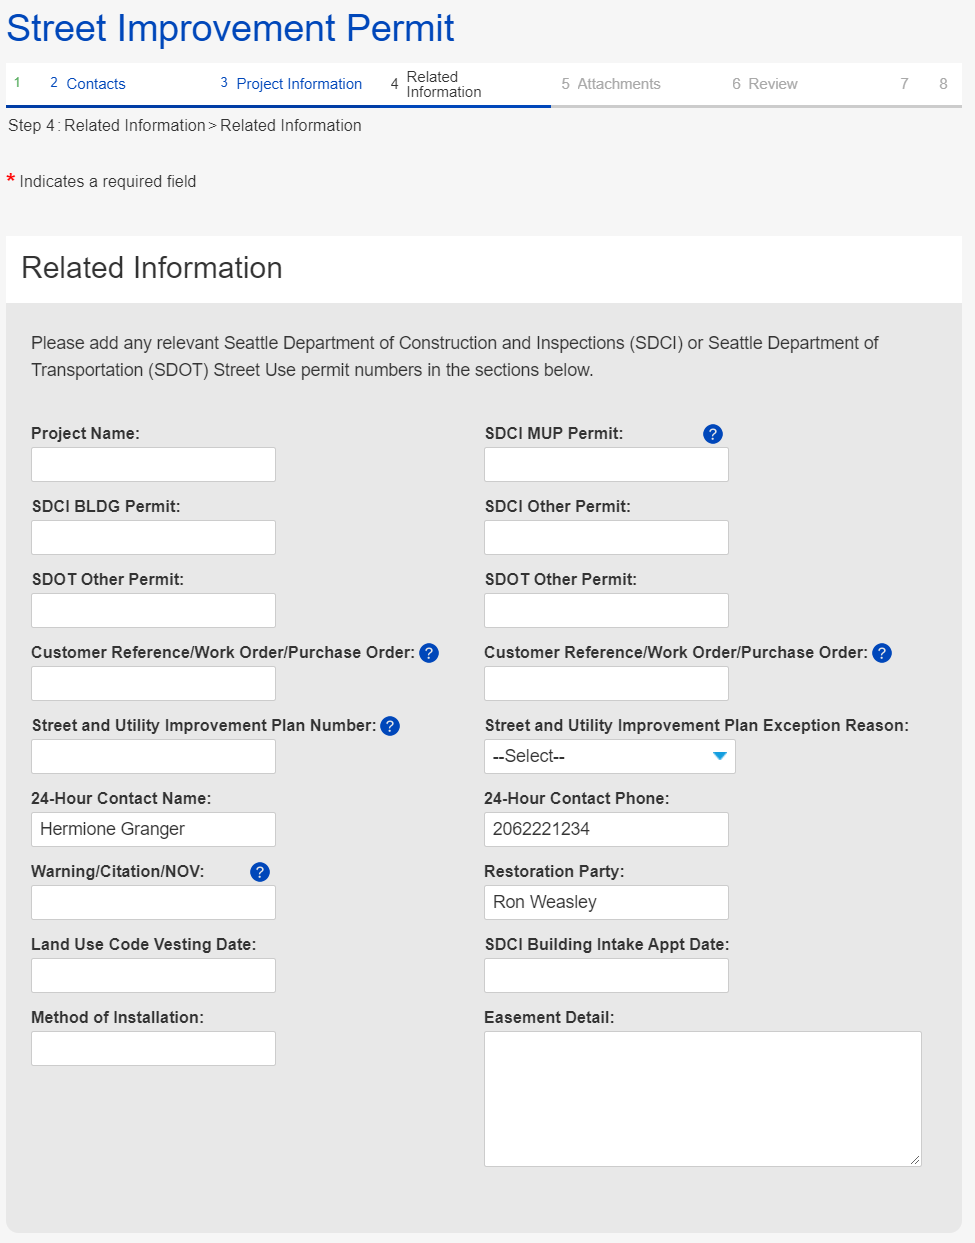Select the Restoration Party input box
This screenshot has width=975, height=1243.
[606, 902]
